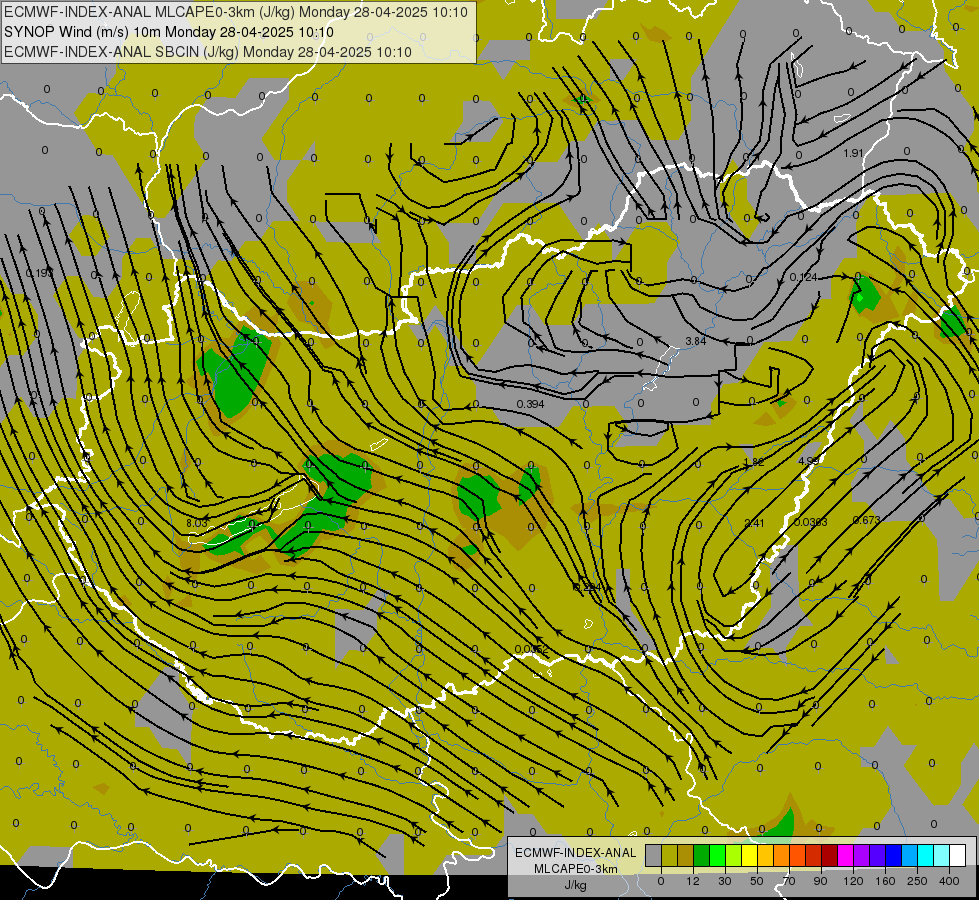979x900 pixels.
Task: Select the dark red legend swatch
Action: click(830, 855)
